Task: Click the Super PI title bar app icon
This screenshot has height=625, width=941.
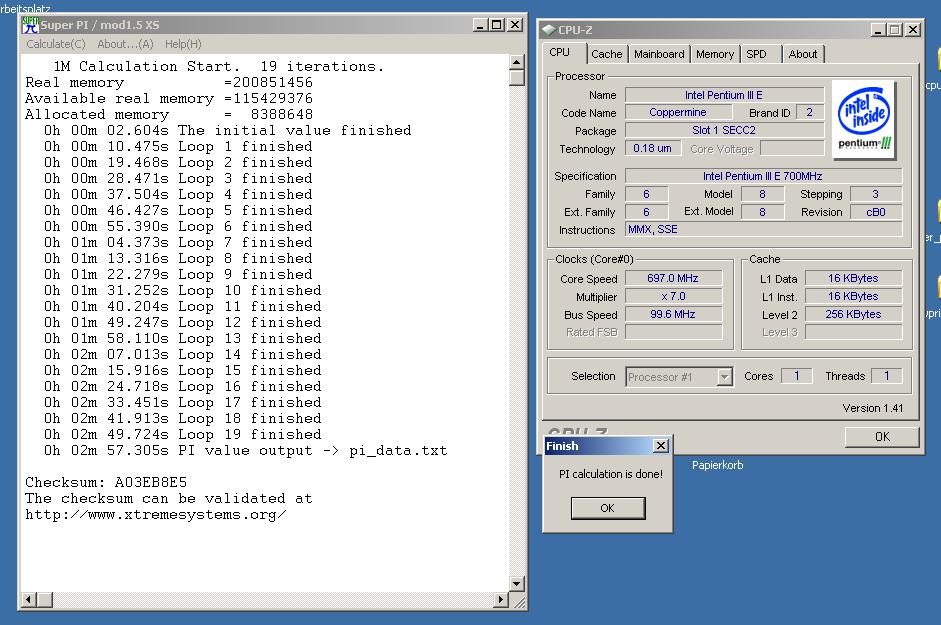Action: [30, 25]
